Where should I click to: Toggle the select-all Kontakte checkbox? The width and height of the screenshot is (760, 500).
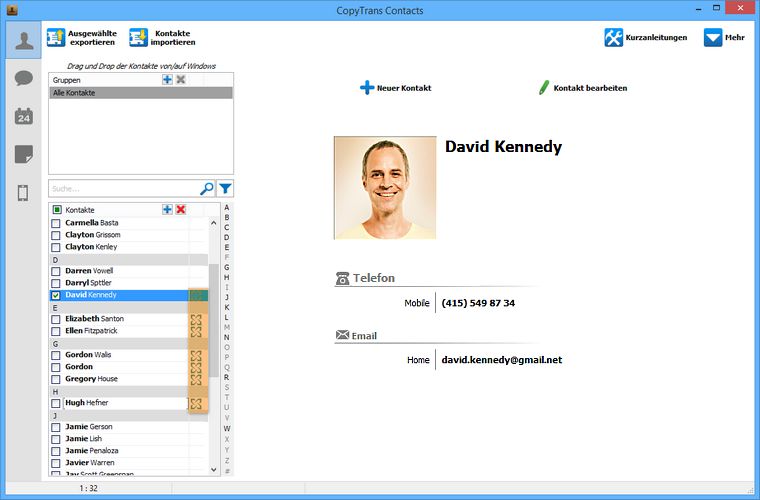coord(57,210)
